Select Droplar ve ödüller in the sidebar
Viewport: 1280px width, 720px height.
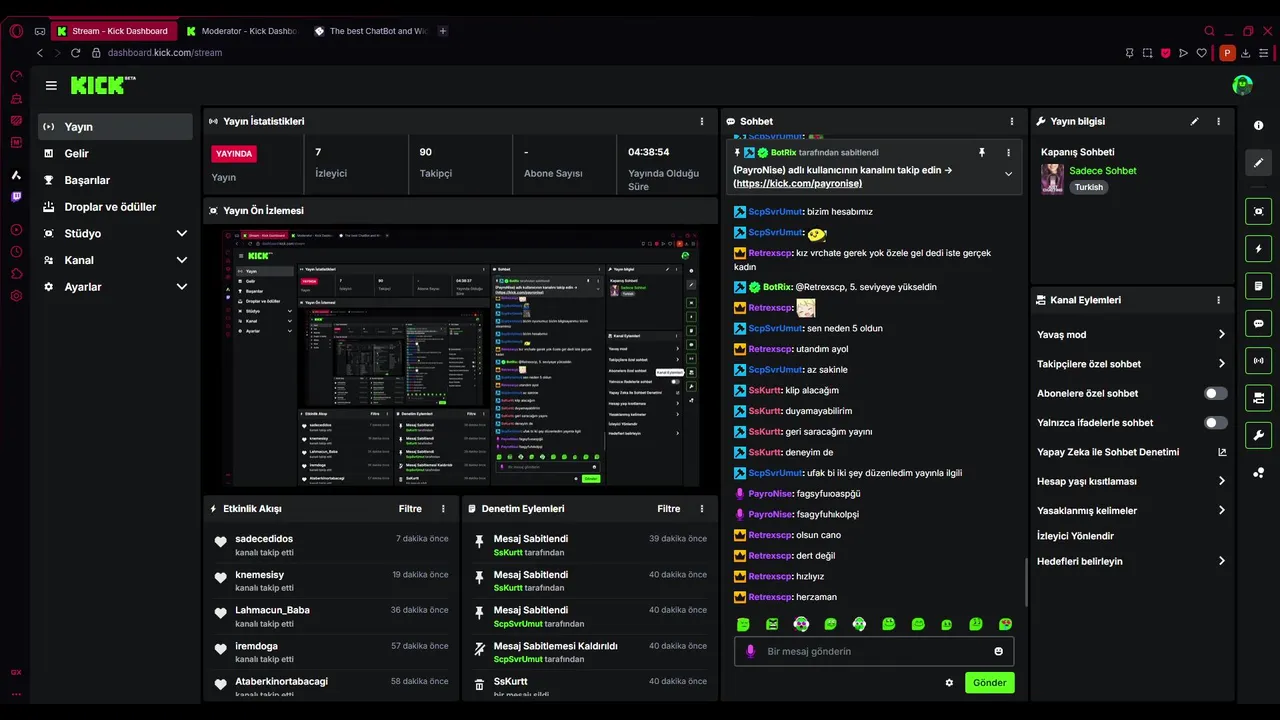click(x=115, y=207)
